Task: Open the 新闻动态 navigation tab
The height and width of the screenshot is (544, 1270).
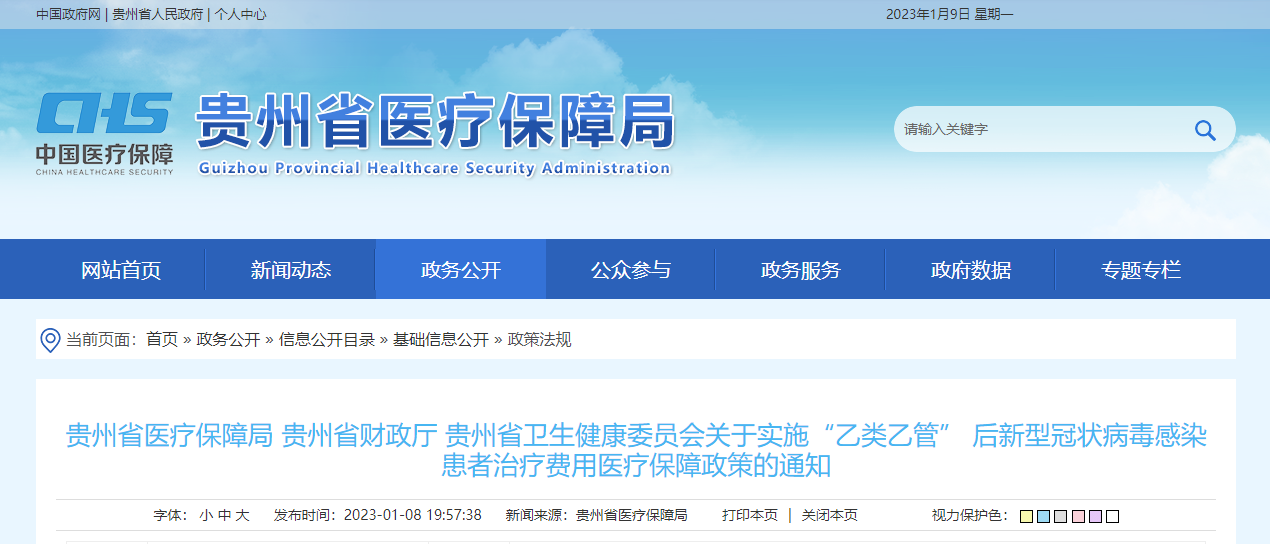Action: coord(291,270)
